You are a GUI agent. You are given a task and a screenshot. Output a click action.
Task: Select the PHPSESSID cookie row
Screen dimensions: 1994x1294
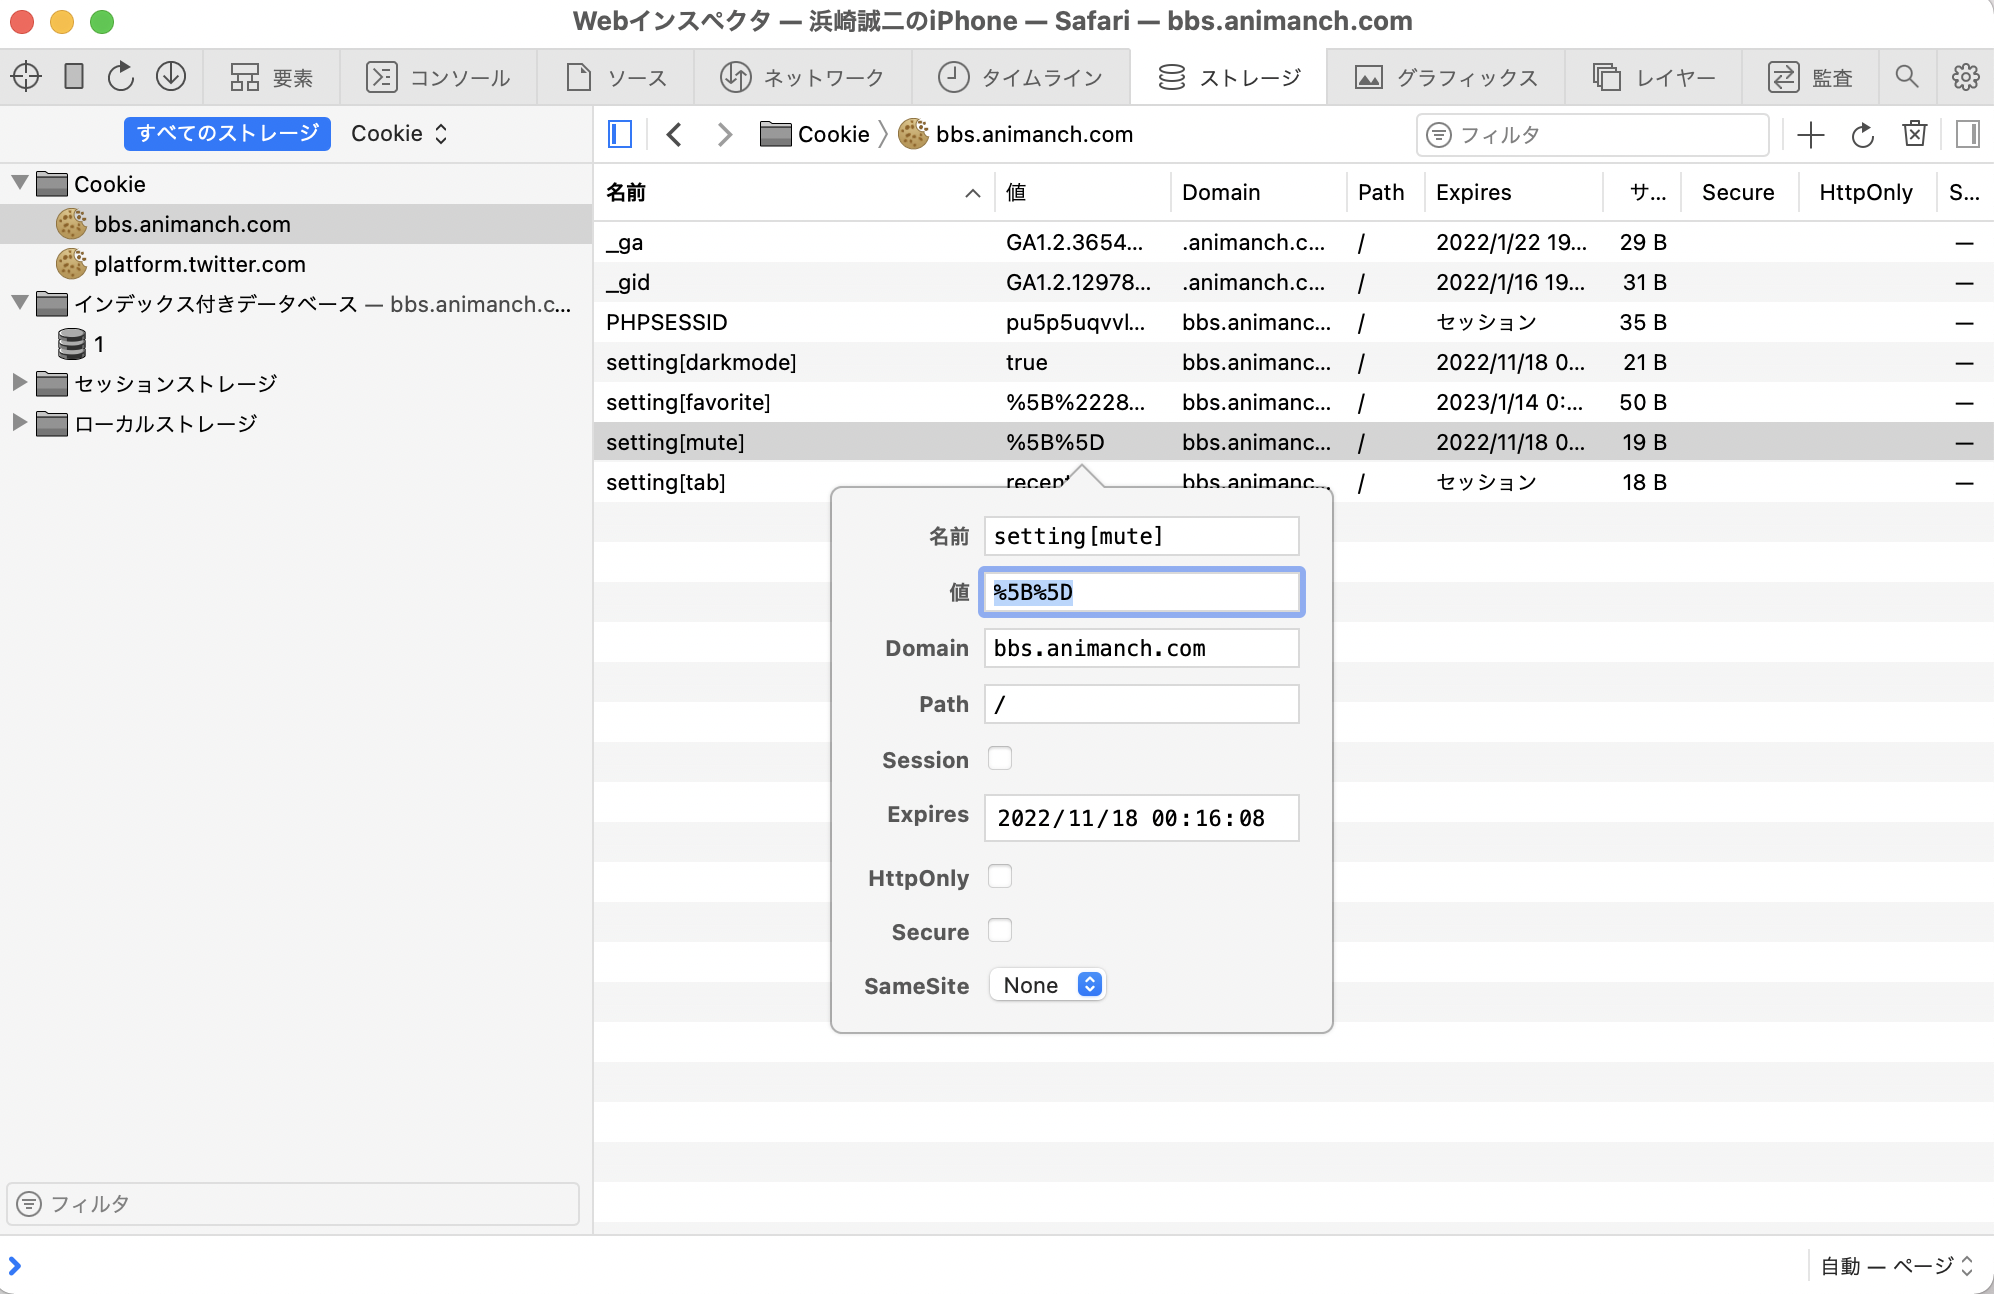[1293, 322]
